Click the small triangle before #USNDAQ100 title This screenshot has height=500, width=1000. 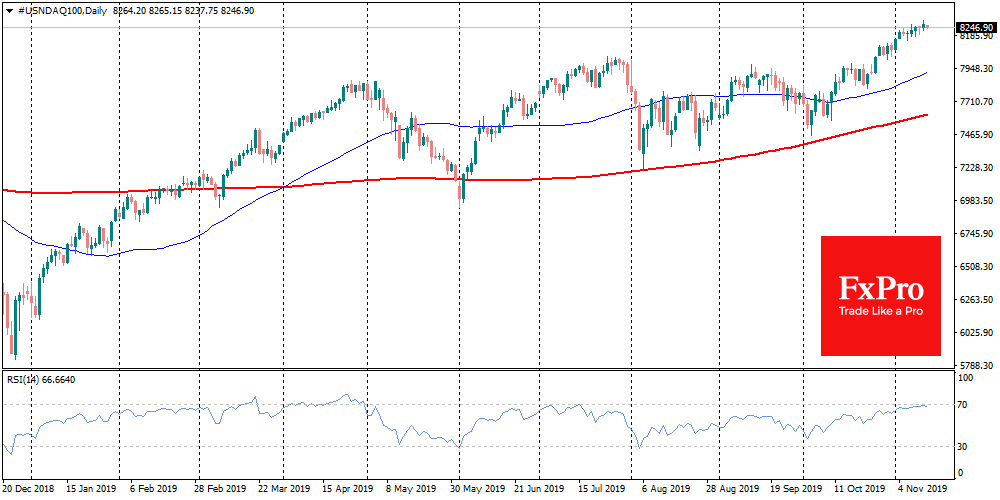coord(9,8)
